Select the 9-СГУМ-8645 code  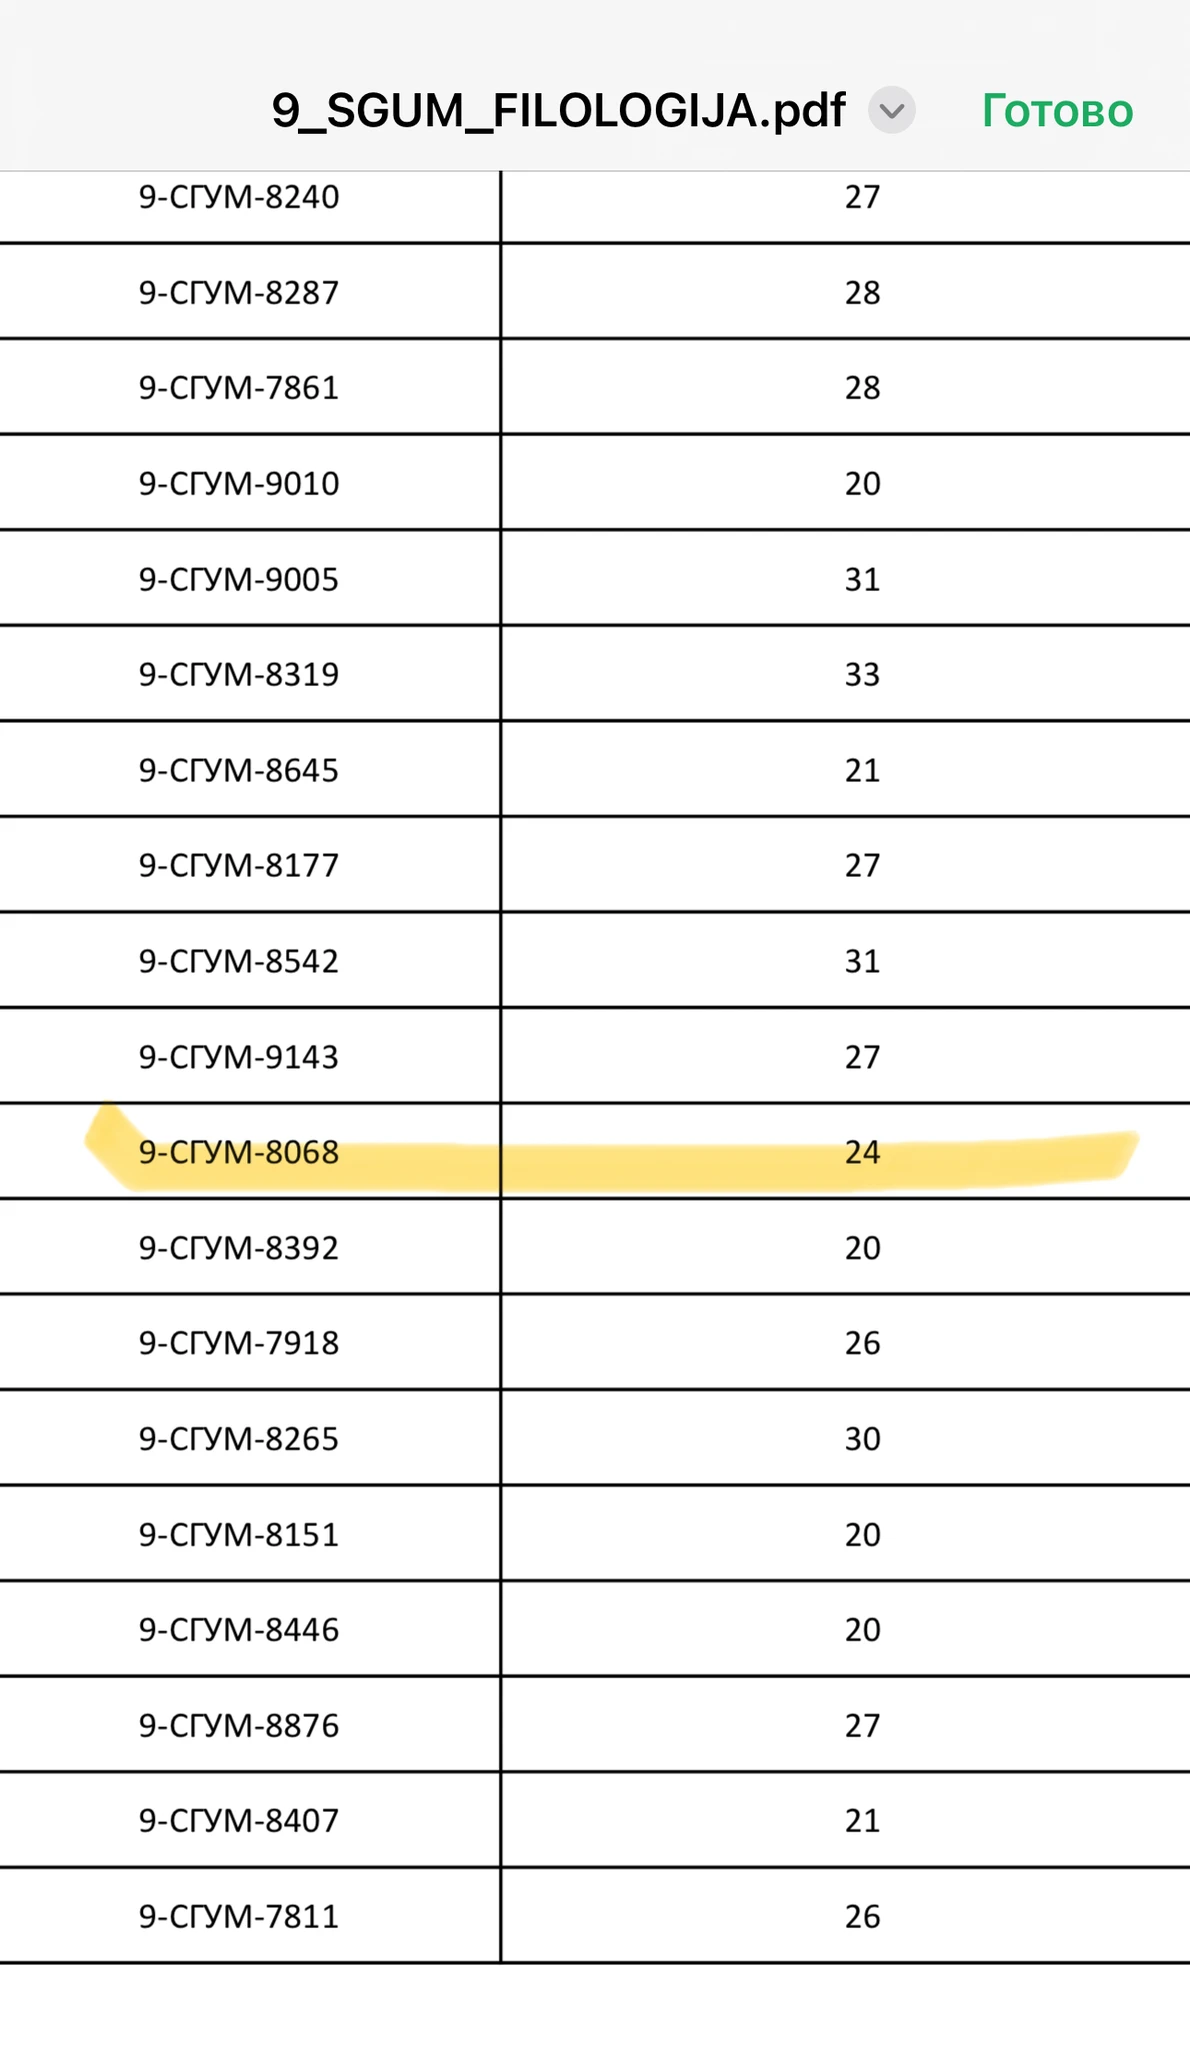(x=239, y=771)
